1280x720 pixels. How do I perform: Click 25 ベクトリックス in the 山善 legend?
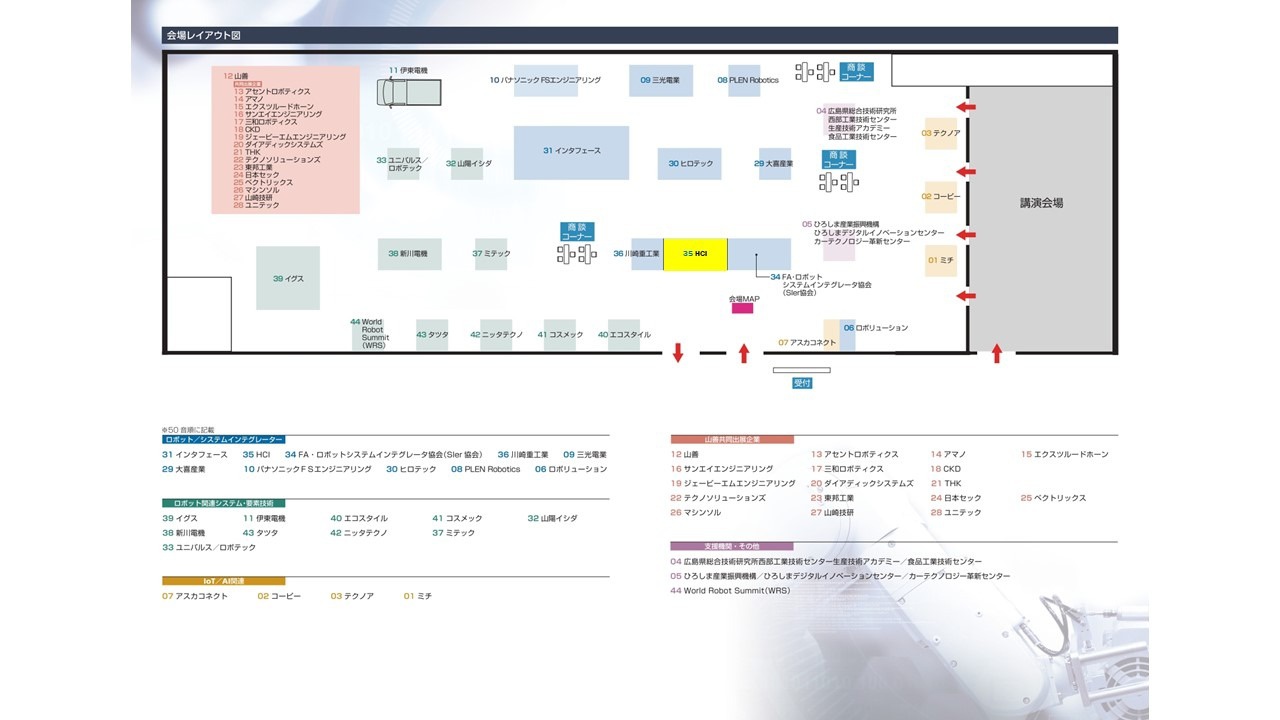click(1053, 498)
